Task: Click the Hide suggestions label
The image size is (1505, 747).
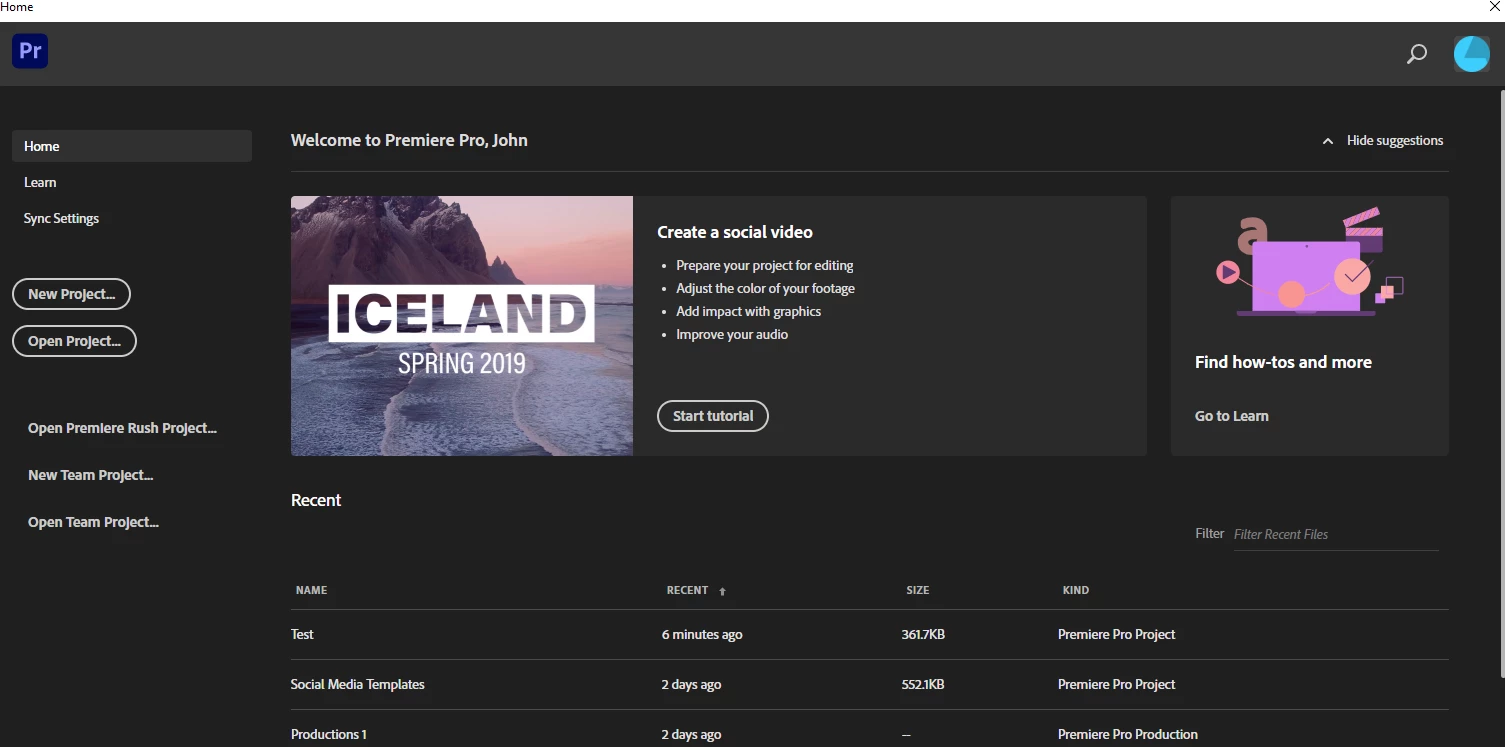Action: [x=1395, y=141]
